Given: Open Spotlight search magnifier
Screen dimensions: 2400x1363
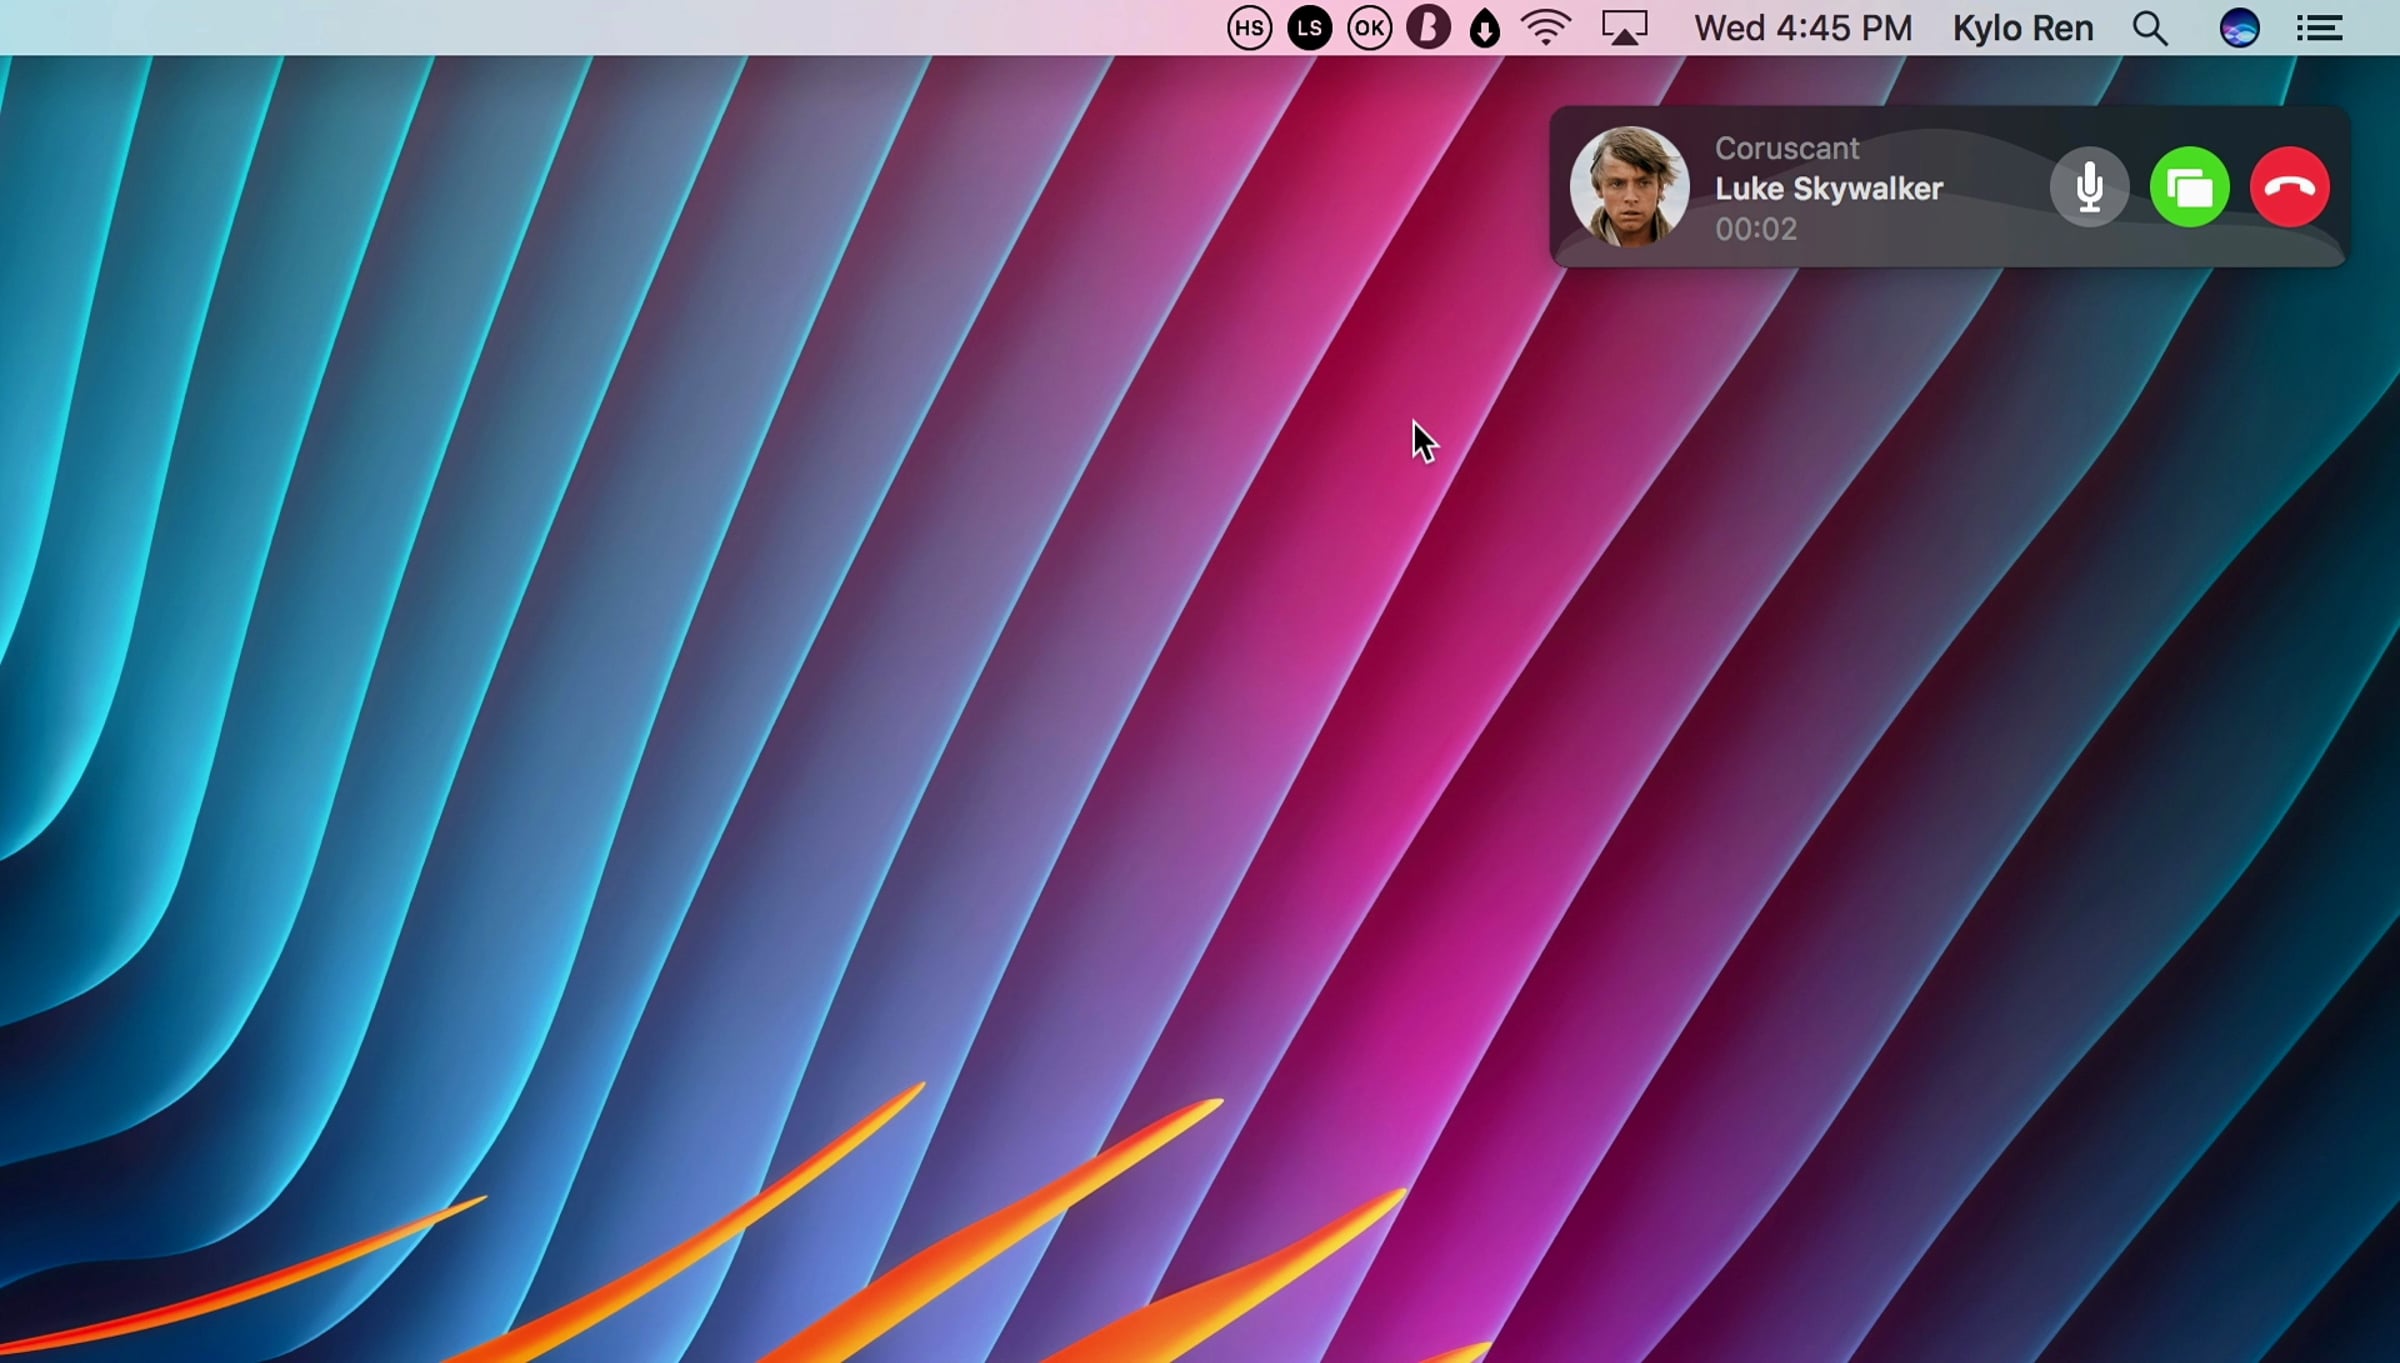Looking at the screenshot, I should point(2150,28).
